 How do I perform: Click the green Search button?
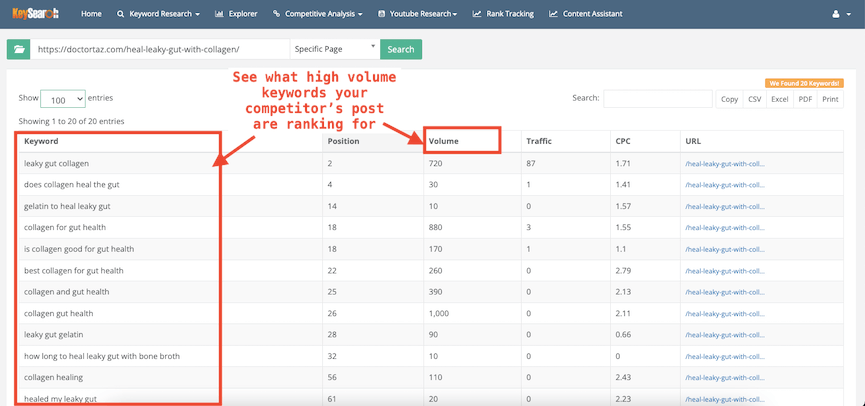tap(401, 49)
